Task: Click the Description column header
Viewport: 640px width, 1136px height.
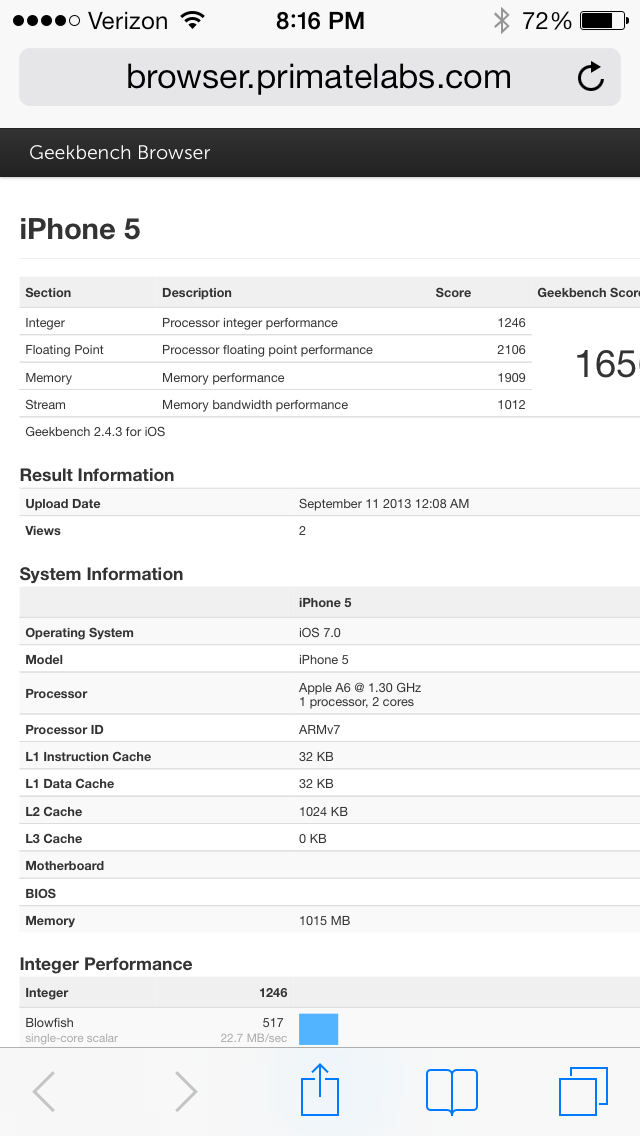Action: click(197, 293)
